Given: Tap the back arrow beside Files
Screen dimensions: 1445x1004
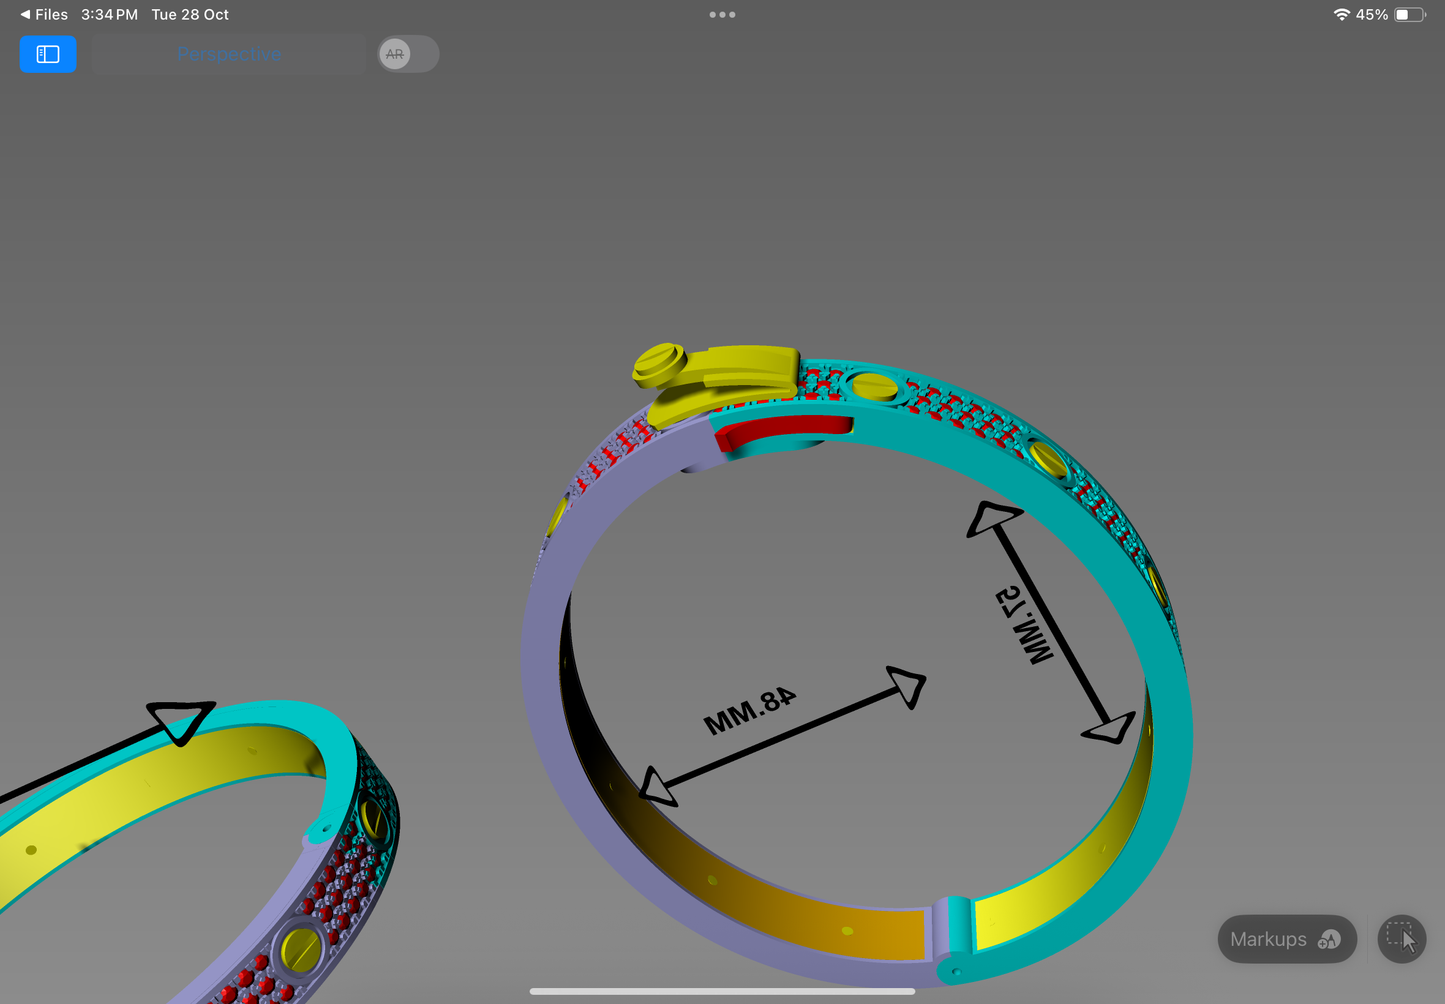Looking at the screenshot, I should pos(25,15).
